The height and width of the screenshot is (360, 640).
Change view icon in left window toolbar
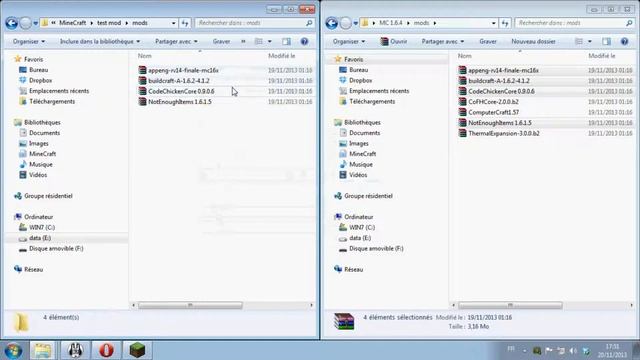(259, 42)
